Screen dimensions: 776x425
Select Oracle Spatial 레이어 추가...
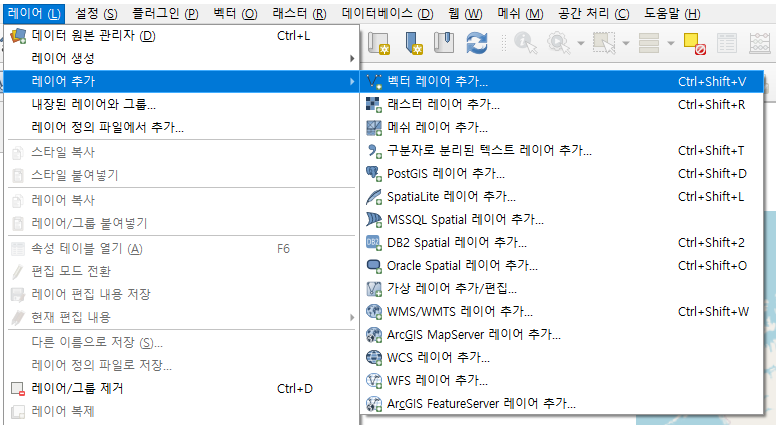pyautogui.click(x=562, y=265)
